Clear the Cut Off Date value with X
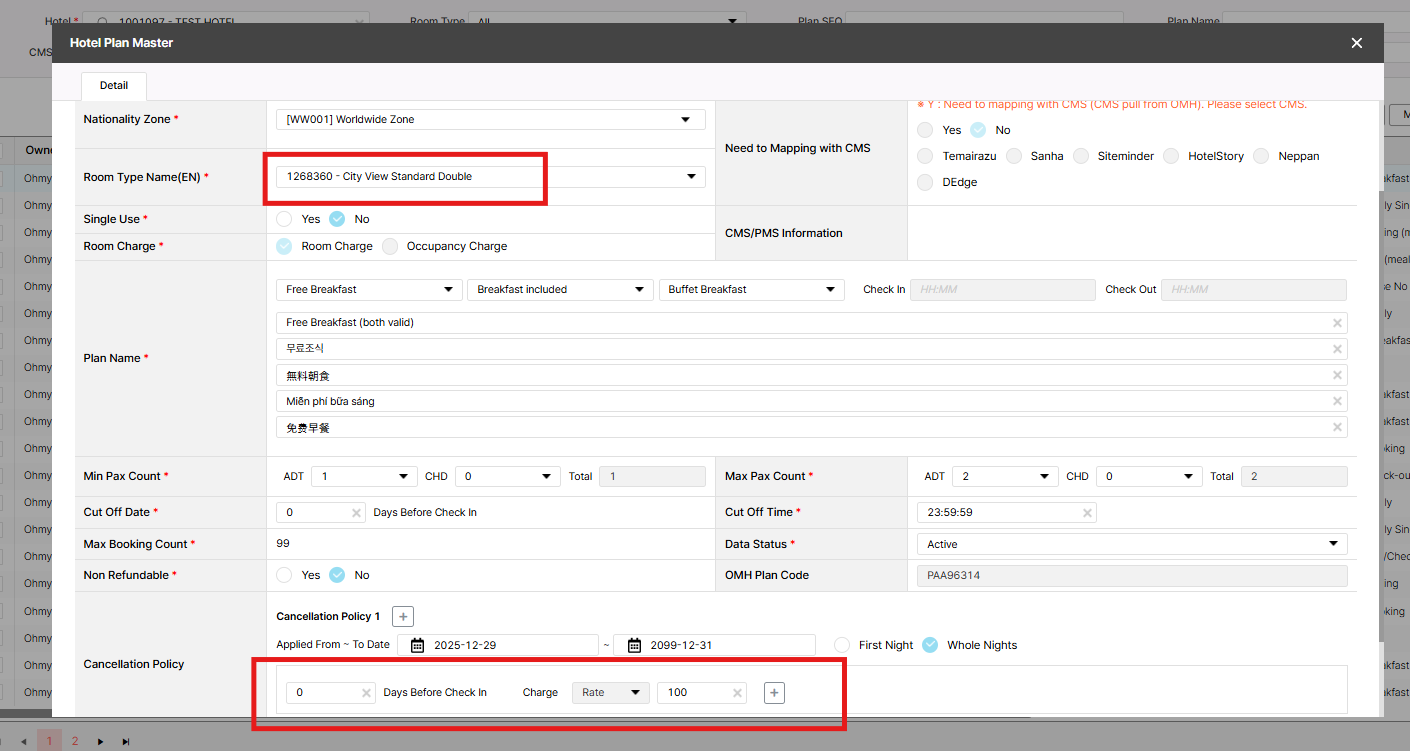This screenshot has width=1410, height=751. (x=356, y=512)
